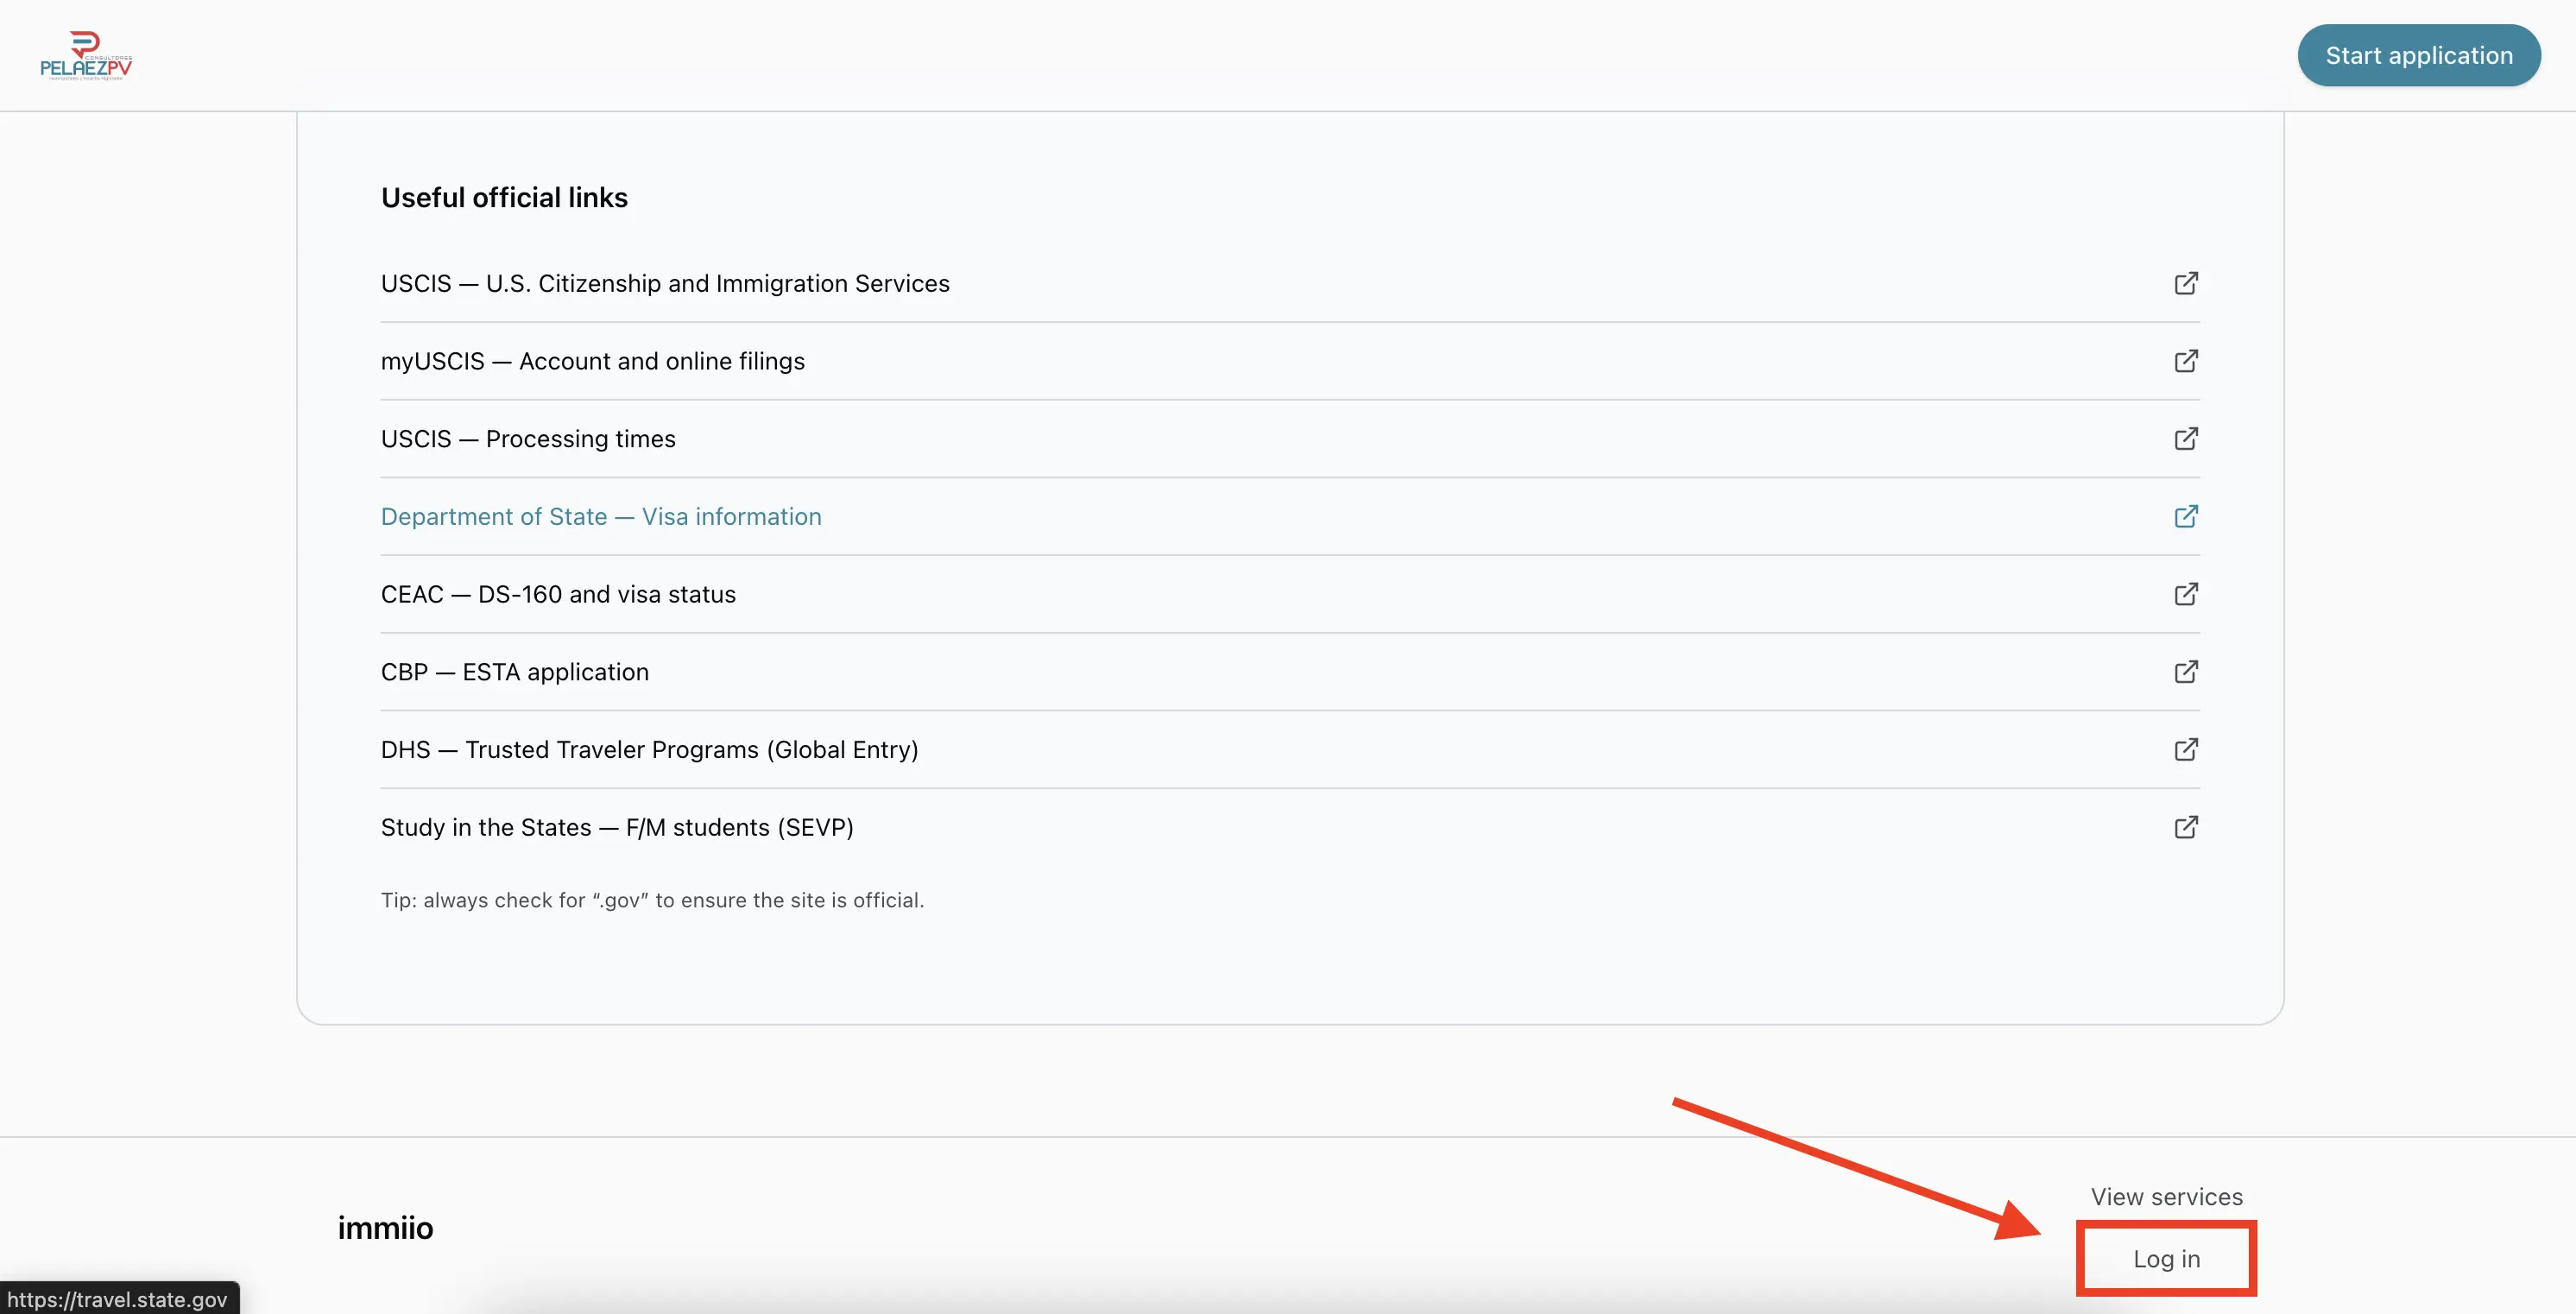Open the external link icon for myUSCIS filings
2576x1314 pixels.
click(2186, 361)
